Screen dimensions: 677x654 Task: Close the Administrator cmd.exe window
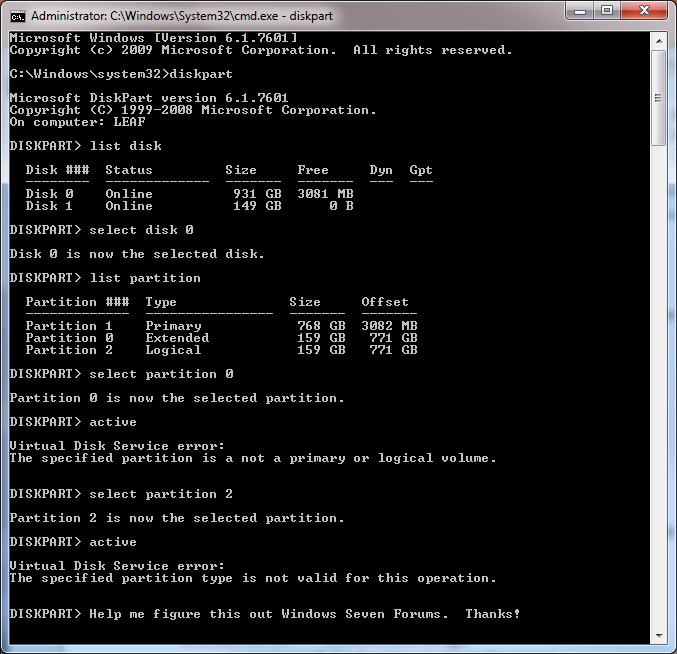(x=644, y=10)
